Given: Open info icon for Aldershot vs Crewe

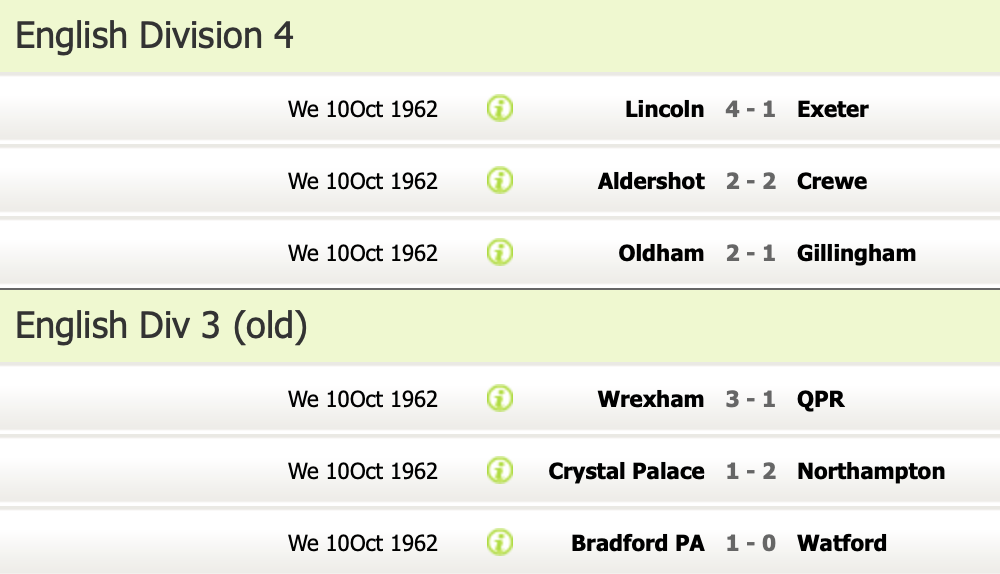Looking at the screenshot, I should tap(500, 181).
